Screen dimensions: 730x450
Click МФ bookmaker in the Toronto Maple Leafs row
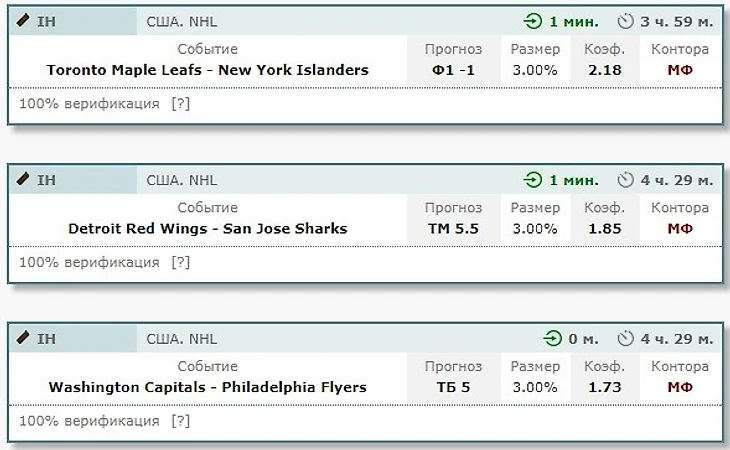[680, 70]
